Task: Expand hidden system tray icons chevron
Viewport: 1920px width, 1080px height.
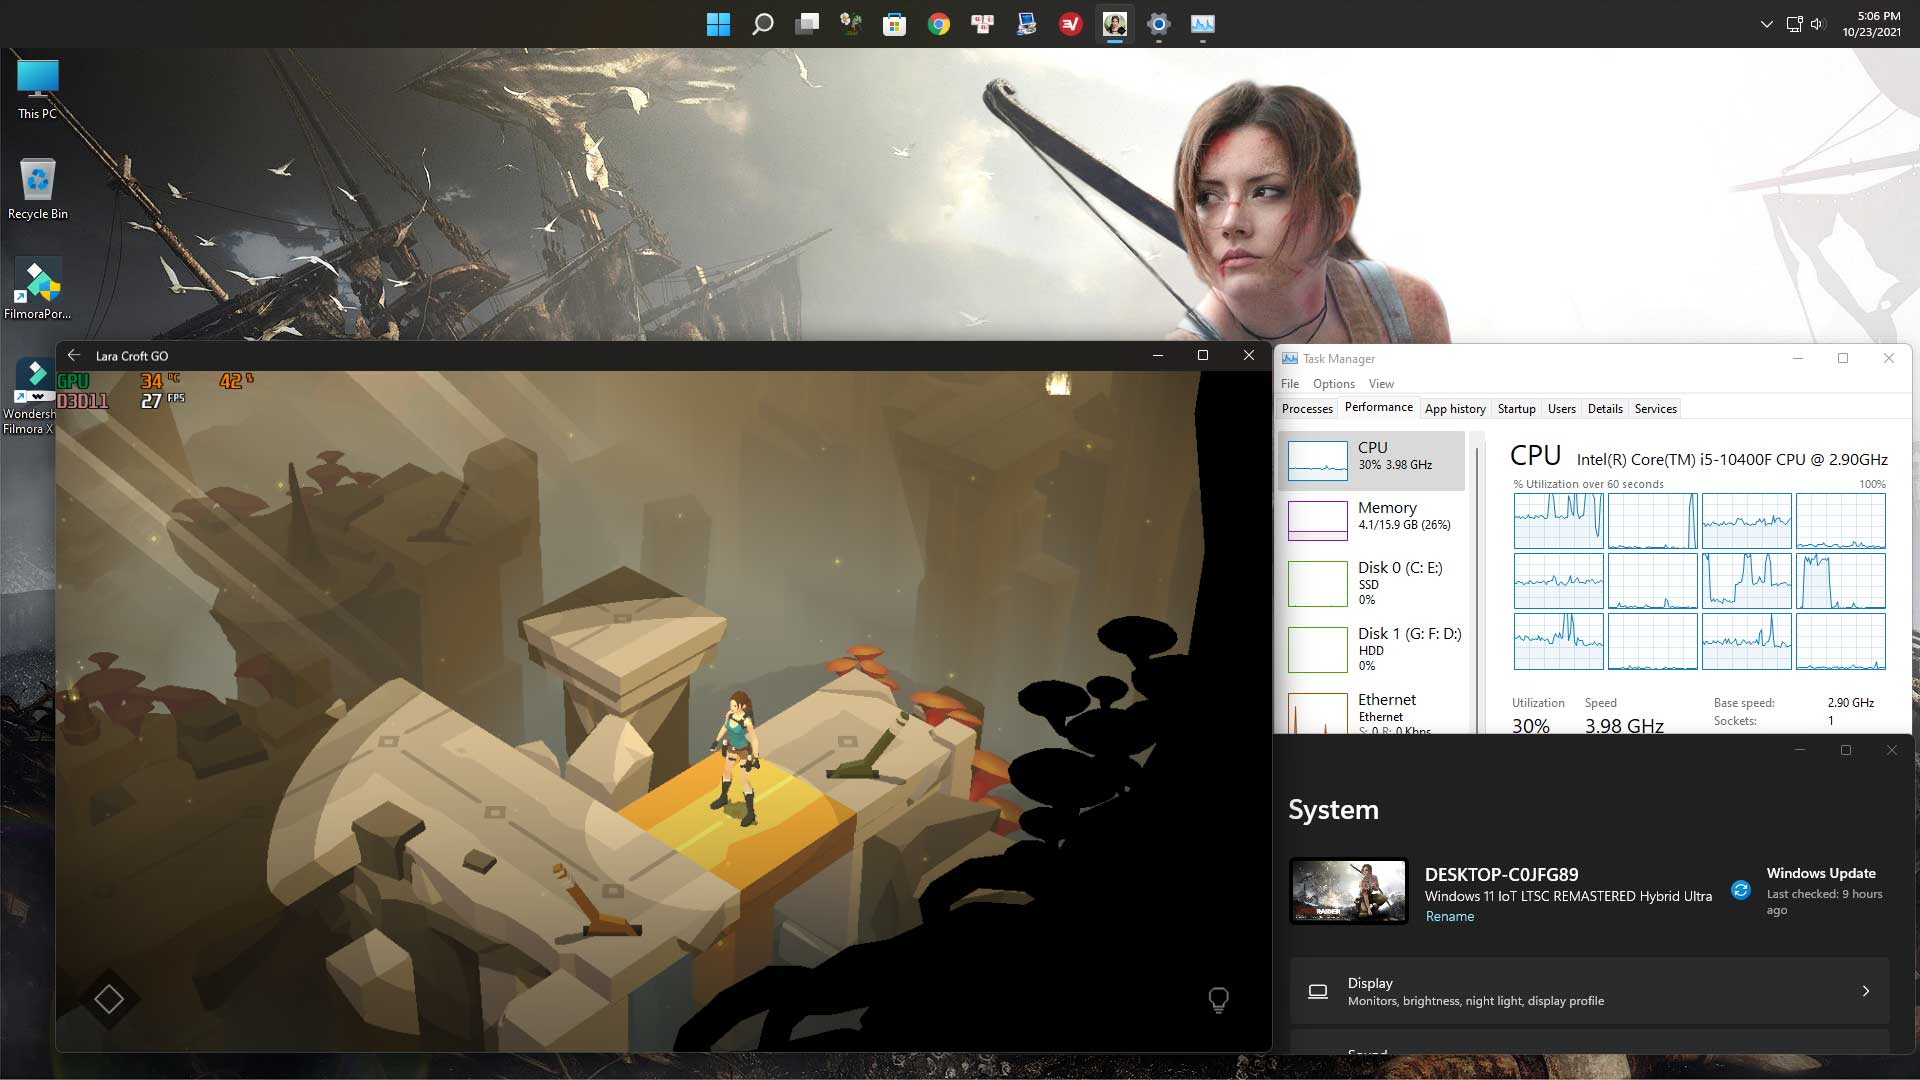Action: click(x=1766, y=24)
